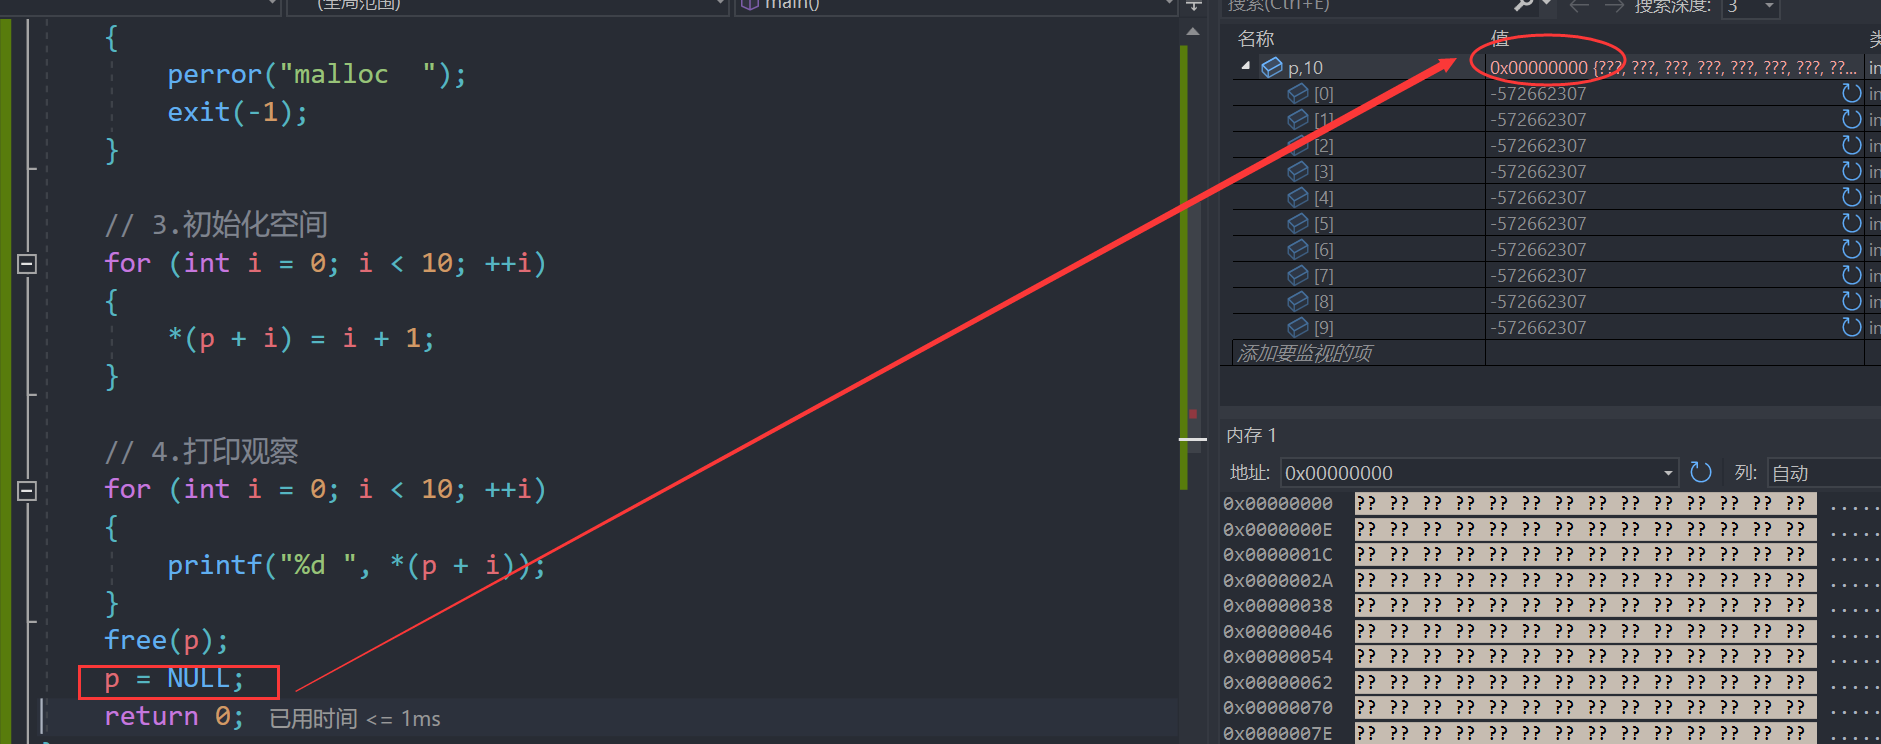Click the memory address input field
The height and width of the screenshot is (744, 1881).
(1470, 473)
